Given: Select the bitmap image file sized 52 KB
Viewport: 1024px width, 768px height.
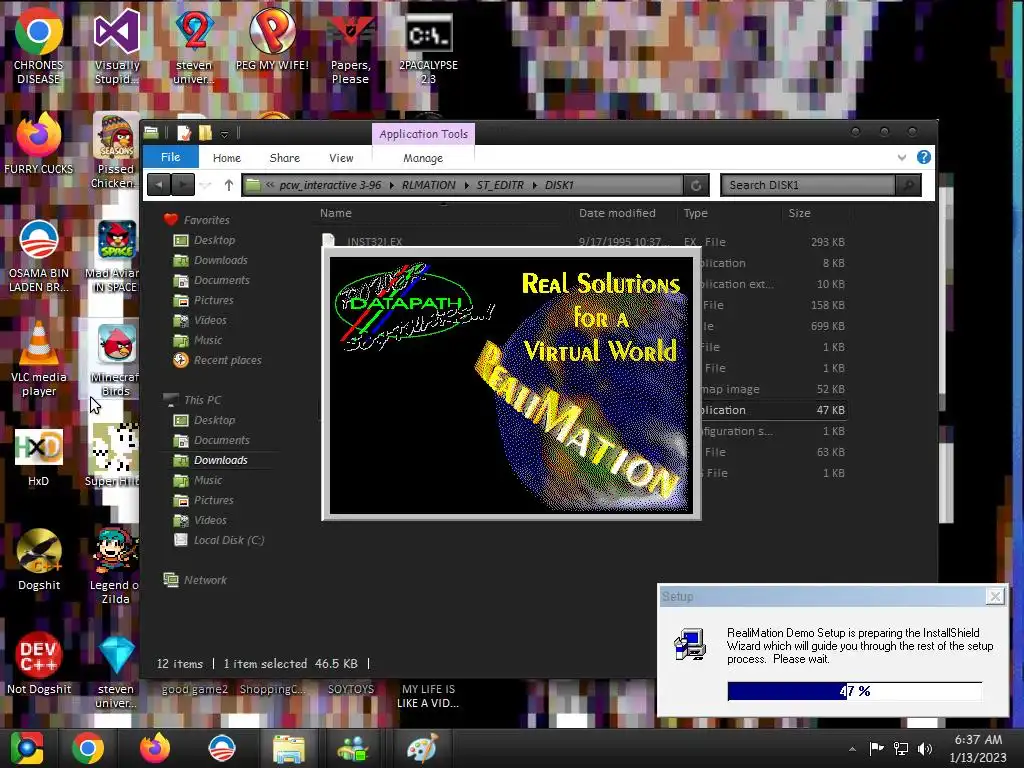Looking at the screenshot, I should (775, 389).
